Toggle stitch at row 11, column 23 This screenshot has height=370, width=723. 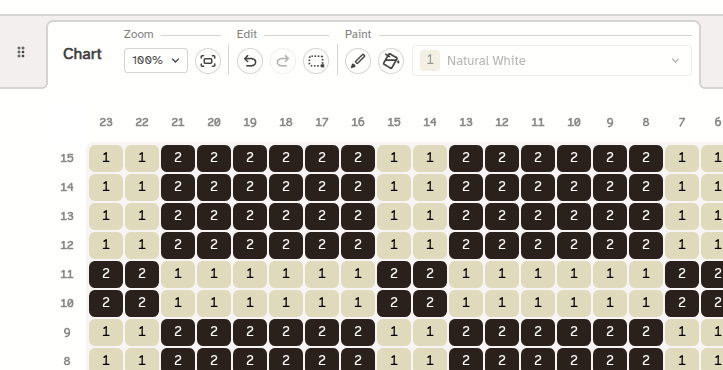[x=106, y=274]
